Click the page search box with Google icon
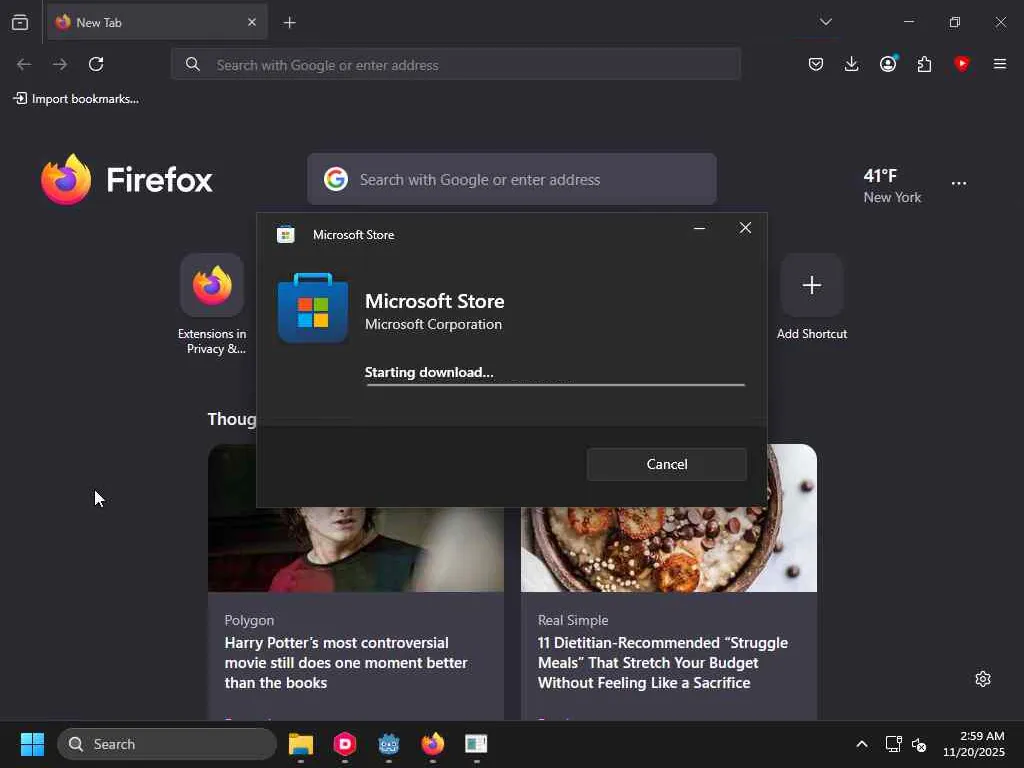Screen dimensions: 1024x768 coord(512,179)
